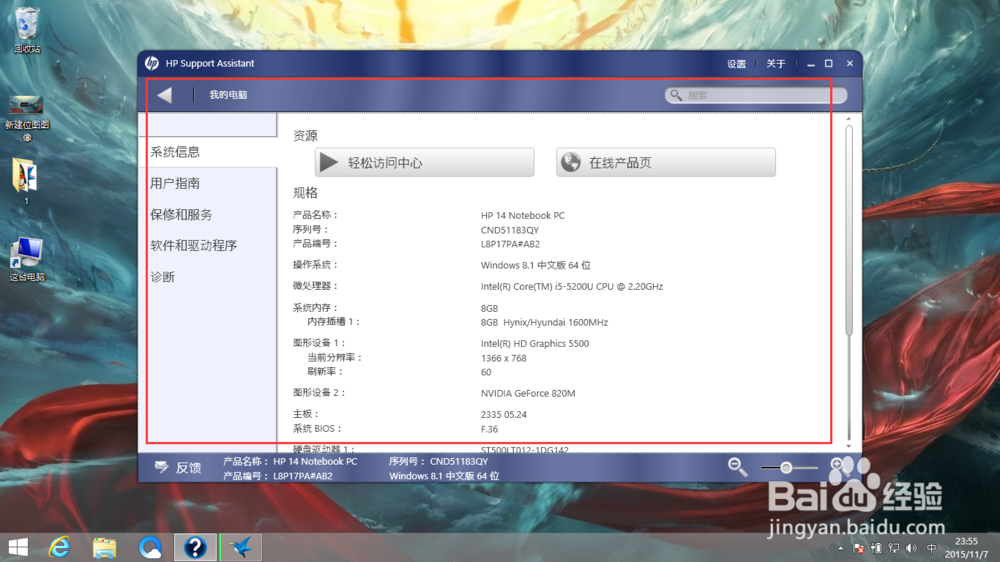Click the 资源 section heading
The image size is (1000, 562).
[x=305, y=135]
